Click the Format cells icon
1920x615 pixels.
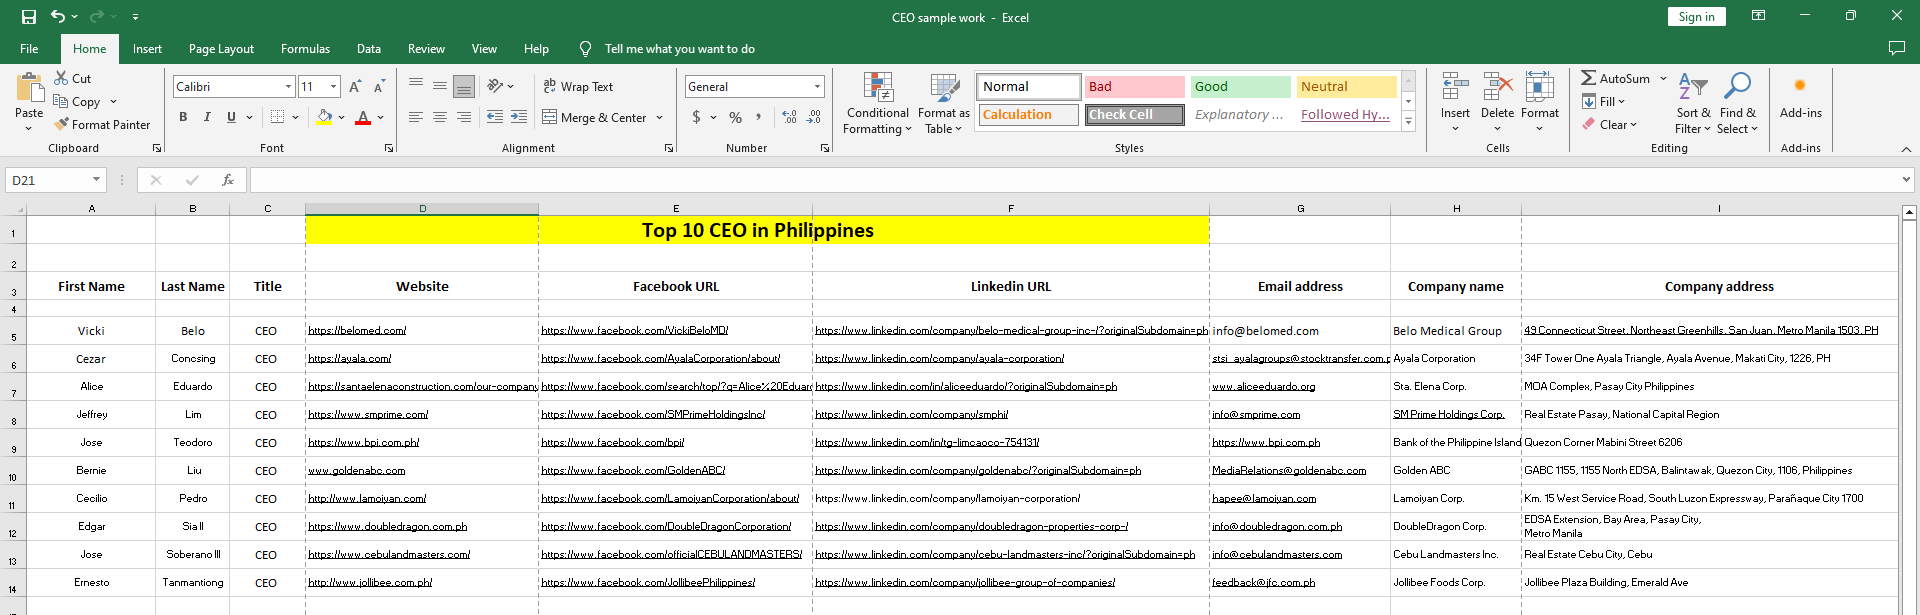(x=1540, y=88)
